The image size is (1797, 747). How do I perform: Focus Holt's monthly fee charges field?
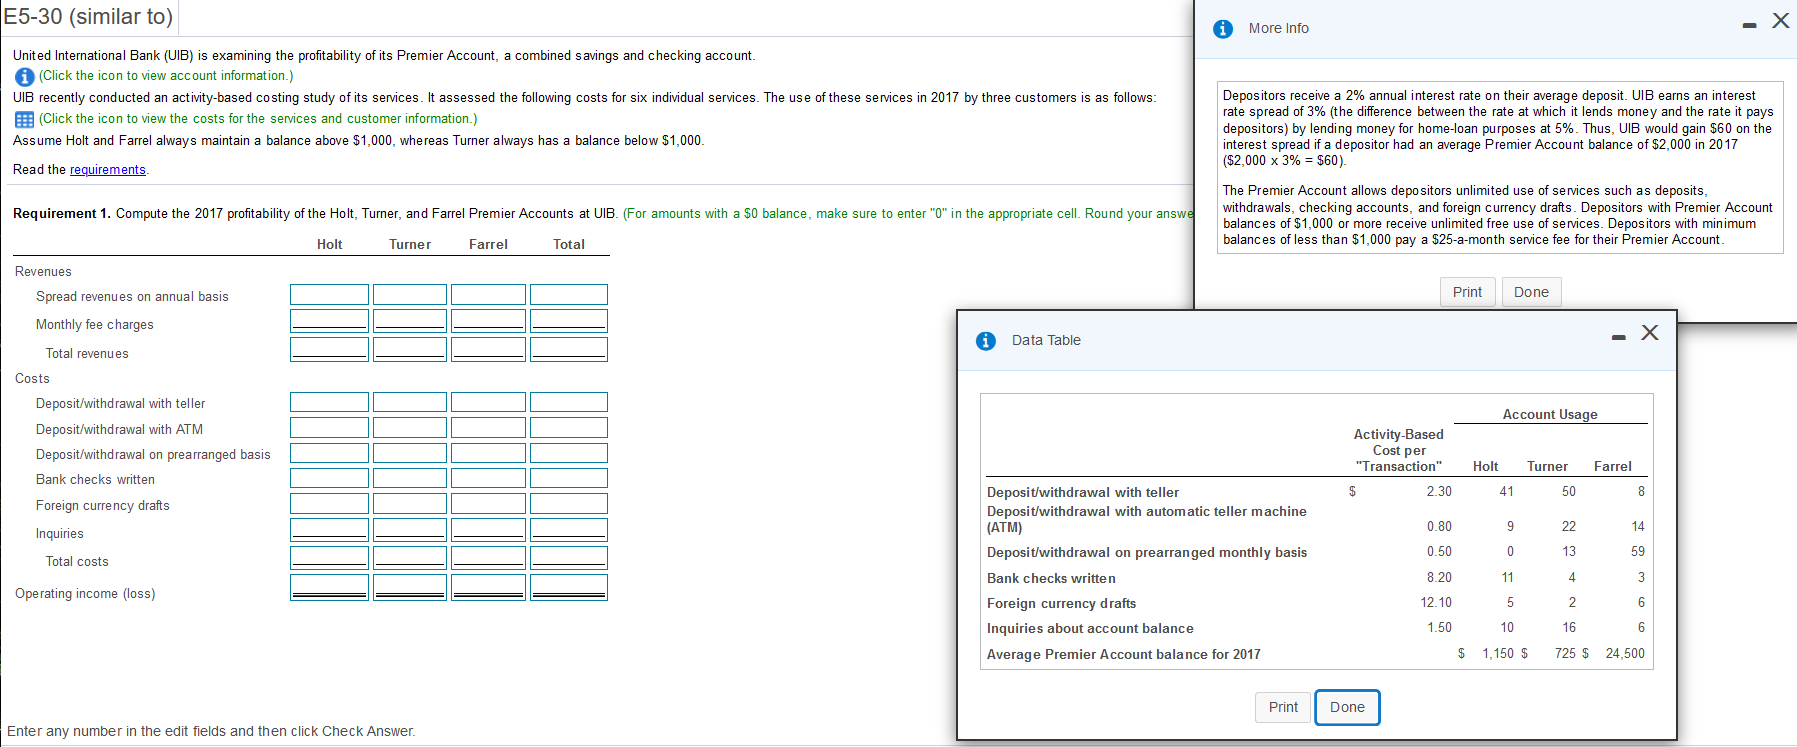(329, 321)
